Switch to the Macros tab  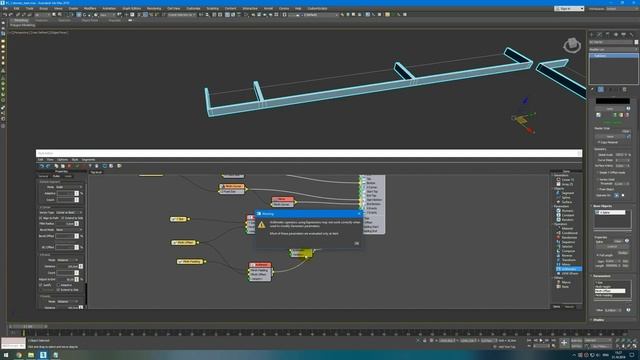[569, 307]
